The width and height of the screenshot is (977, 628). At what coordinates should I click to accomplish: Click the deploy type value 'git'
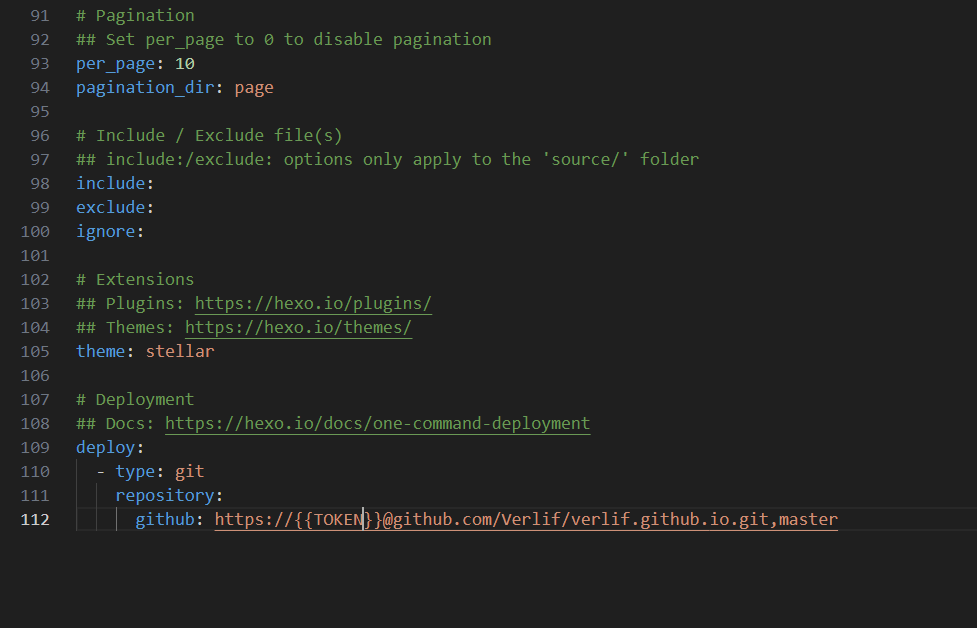click(189, 471)
